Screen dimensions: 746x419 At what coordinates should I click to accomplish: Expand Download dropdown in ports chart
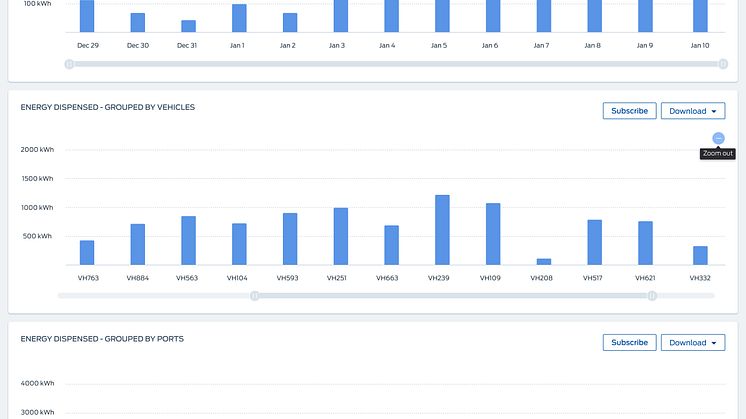point(692,342)
